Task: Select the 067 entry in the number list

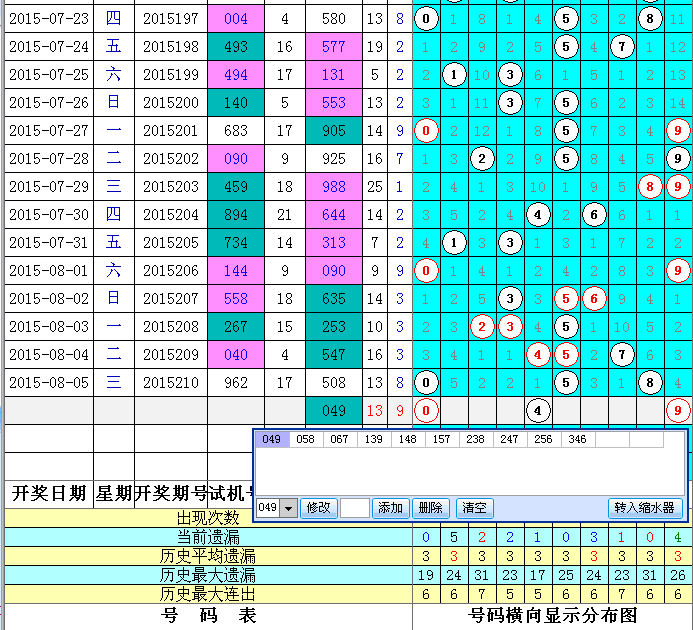Action: pos(340,439)
